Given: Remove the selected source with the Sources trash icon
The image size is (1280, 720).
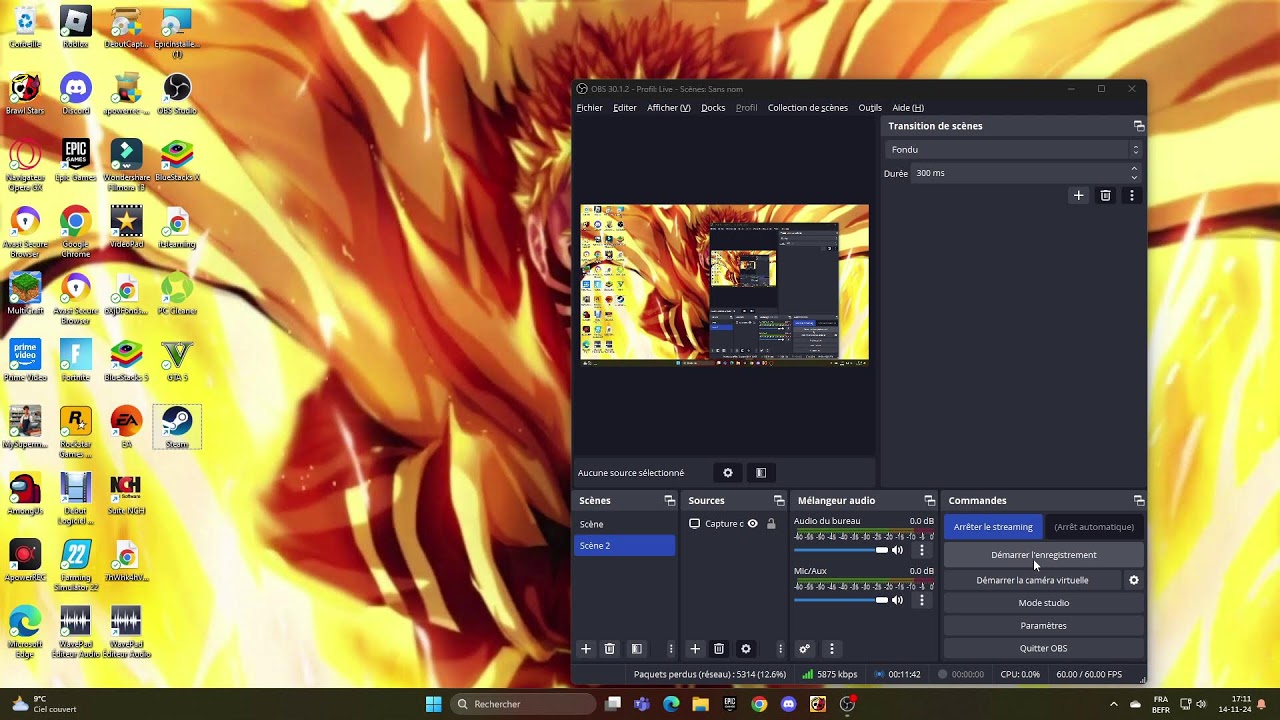Looking at the screenshot, I should point(719,649).
